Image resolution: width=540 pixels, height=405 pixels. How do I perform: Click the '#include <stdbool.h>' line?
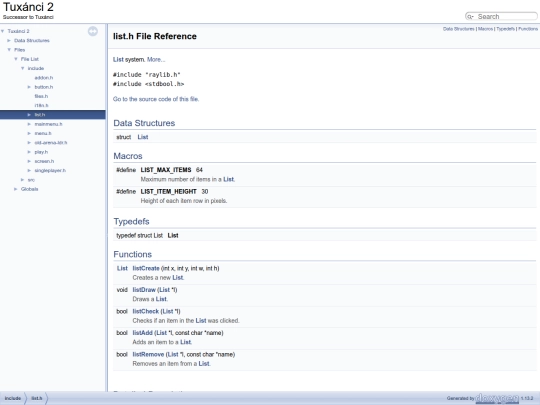pos(148,84)
